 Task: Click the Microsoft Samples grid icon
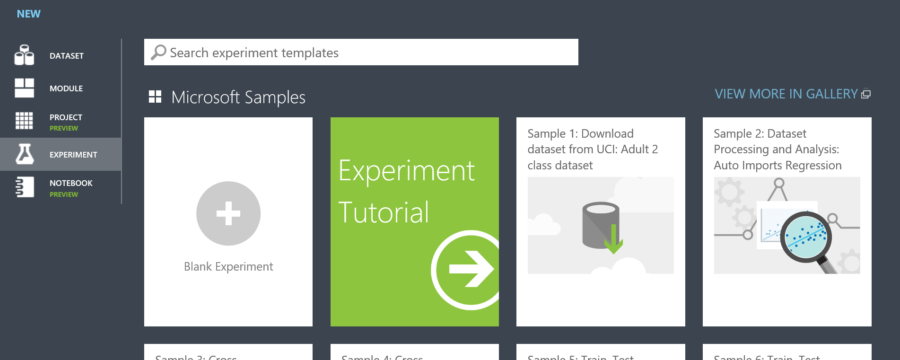pyautogui.click(x=155, y=97)
